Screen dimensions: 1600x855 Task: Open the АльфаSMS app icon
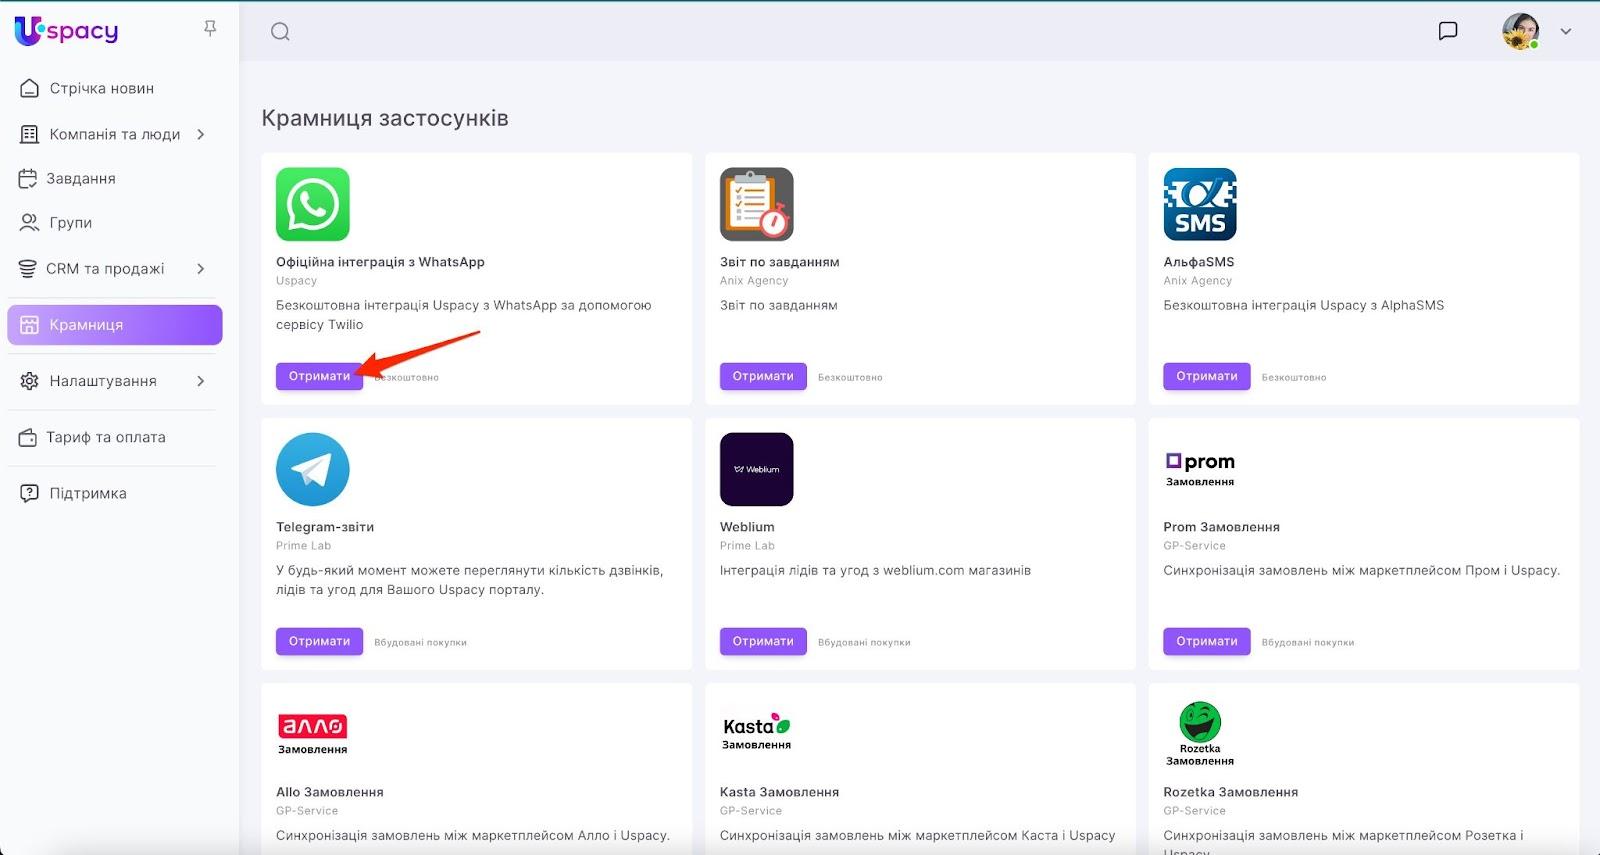pos(1200,204)
